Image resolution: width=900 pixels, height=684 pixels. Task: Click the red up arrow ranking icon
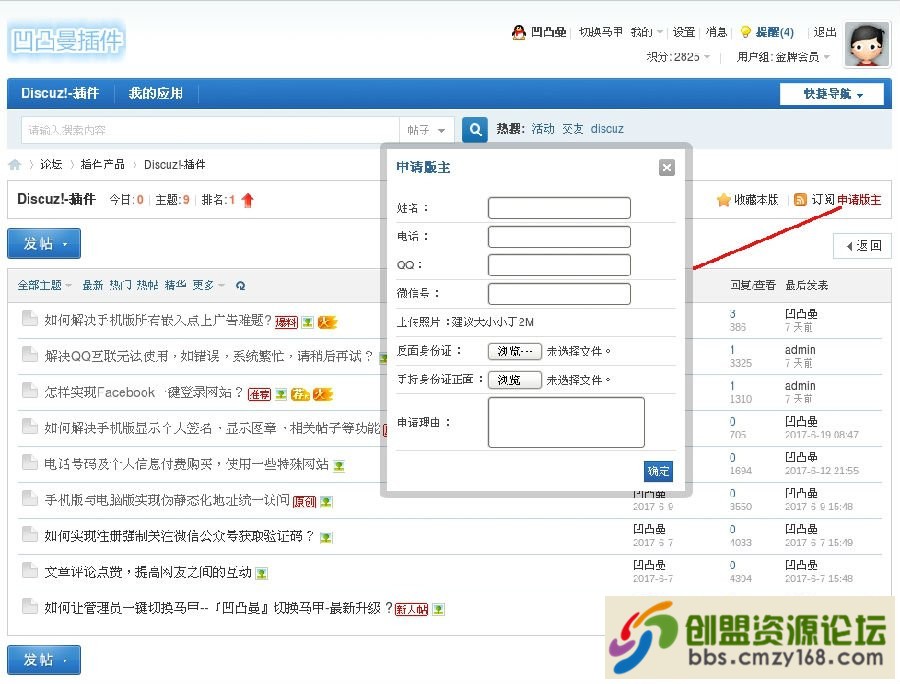[x=248, y=200]
